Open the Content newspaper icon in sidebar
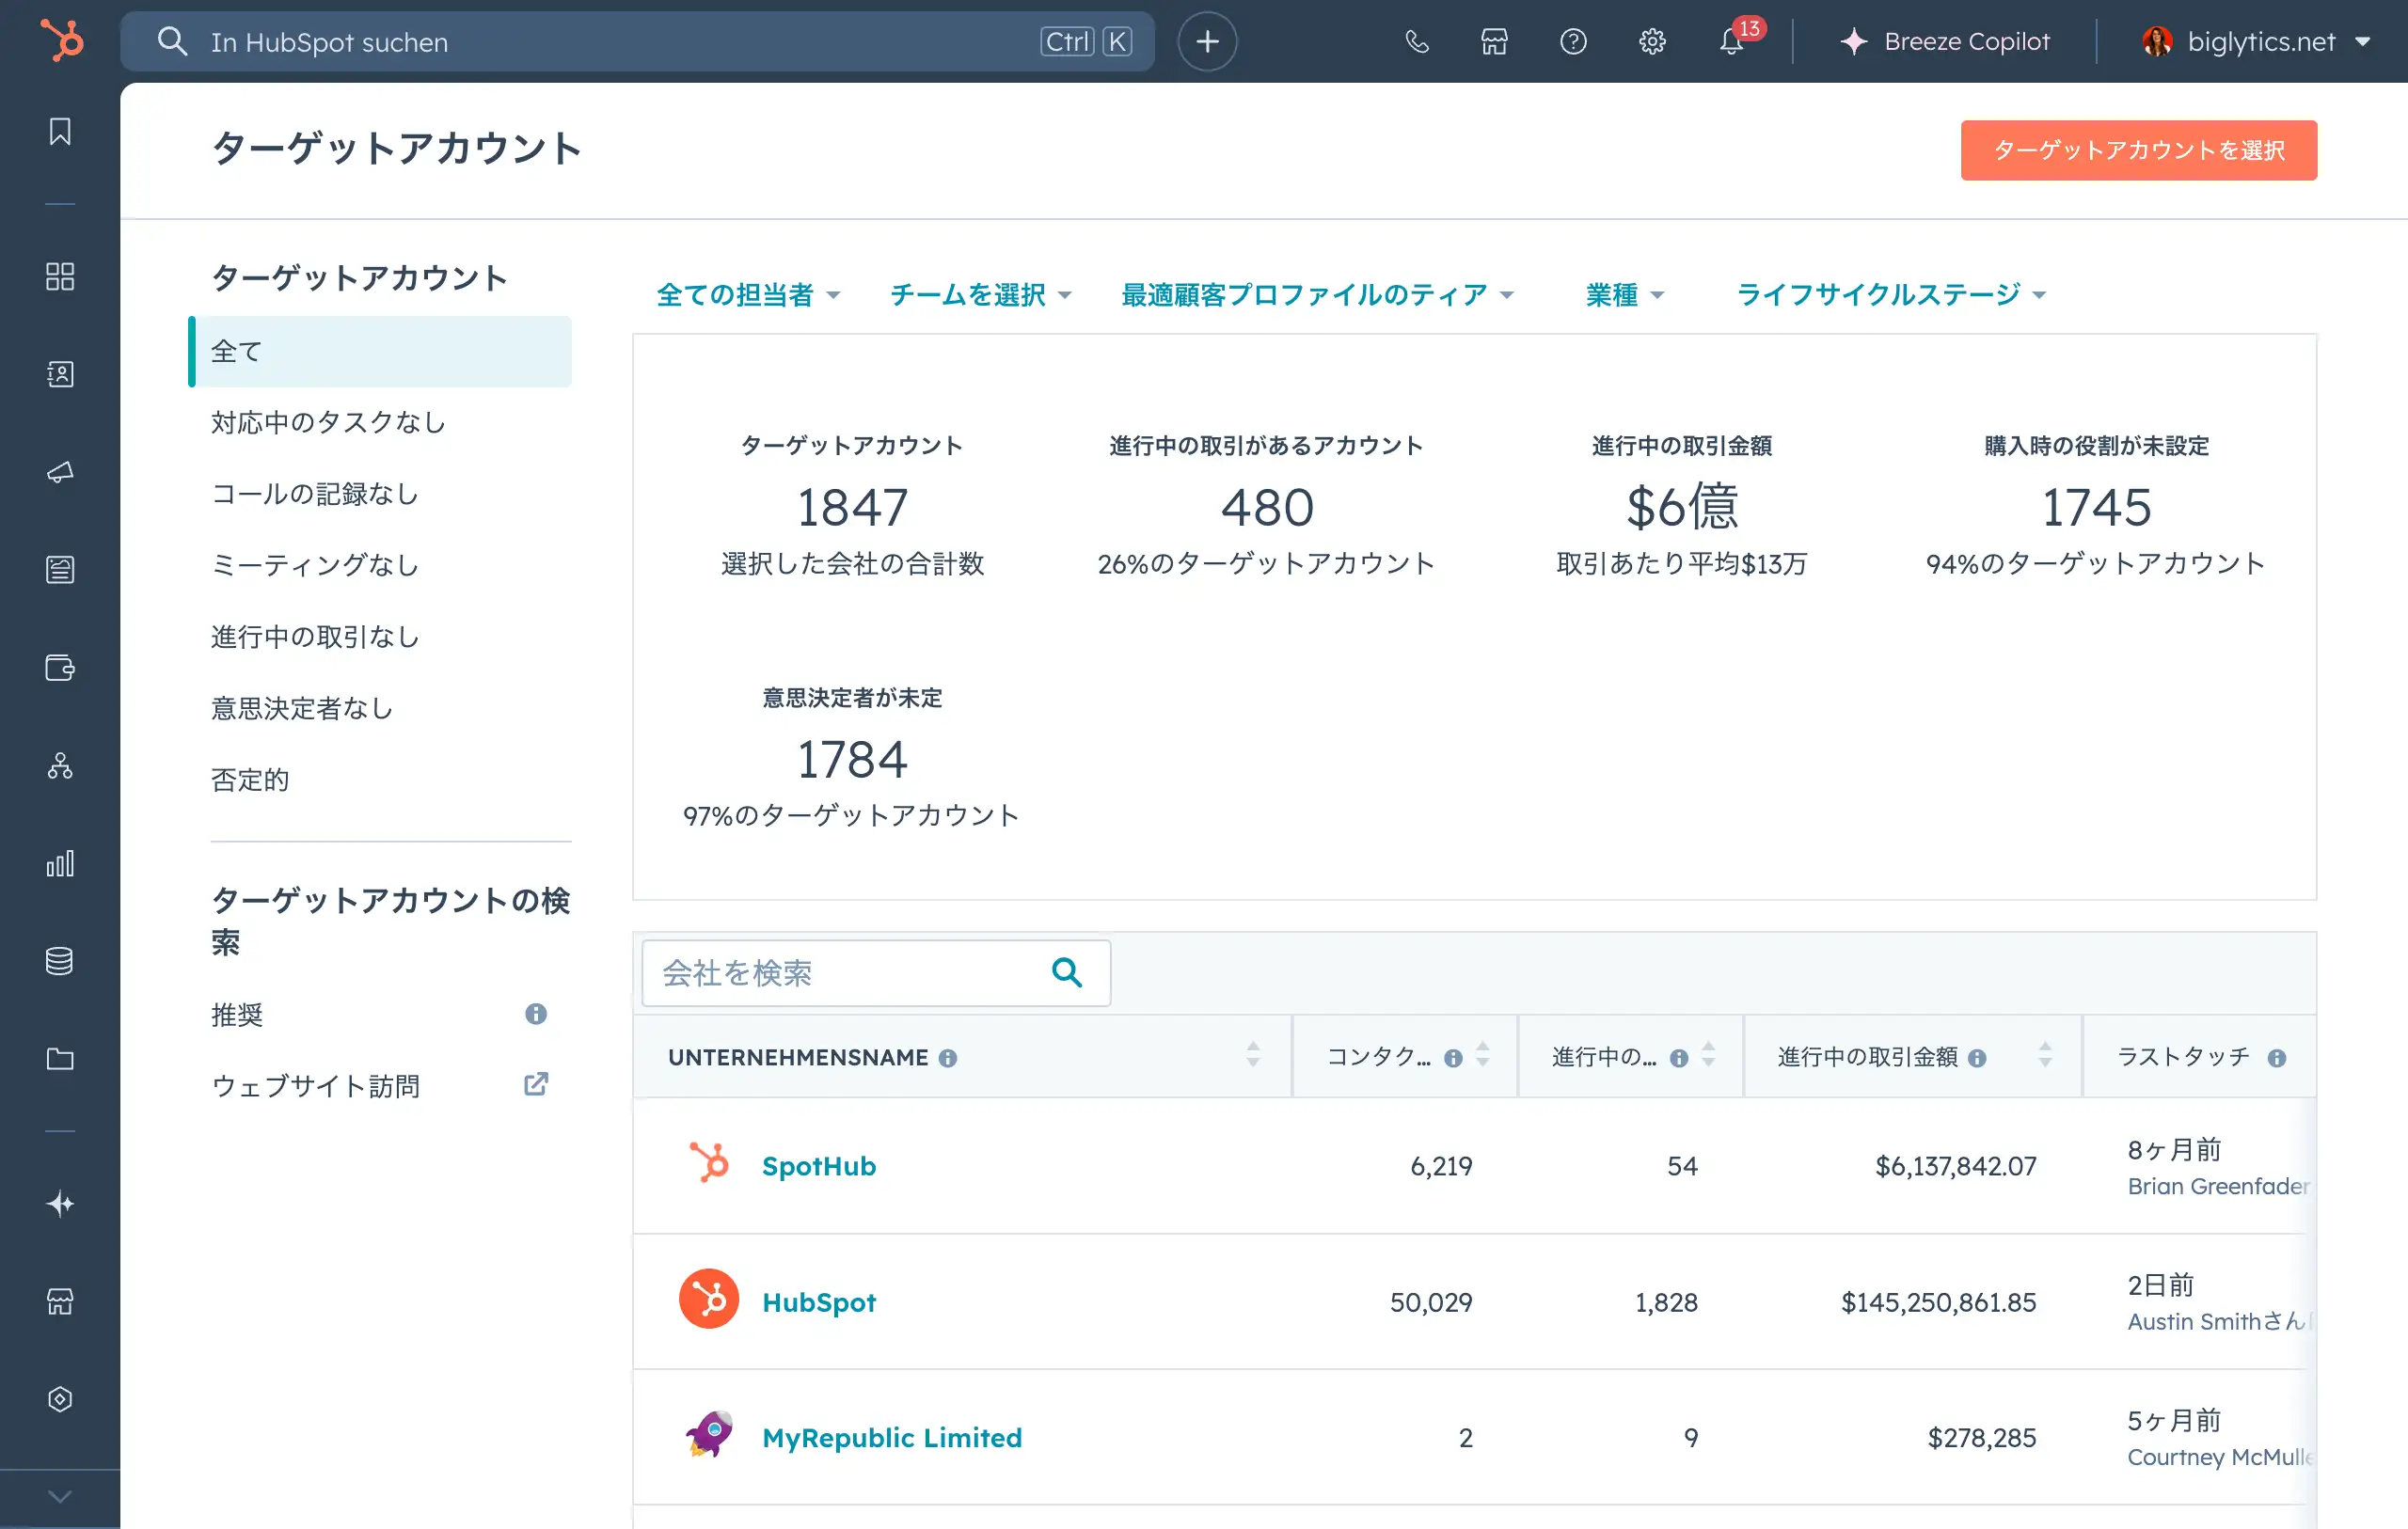 tap(60, 570)
